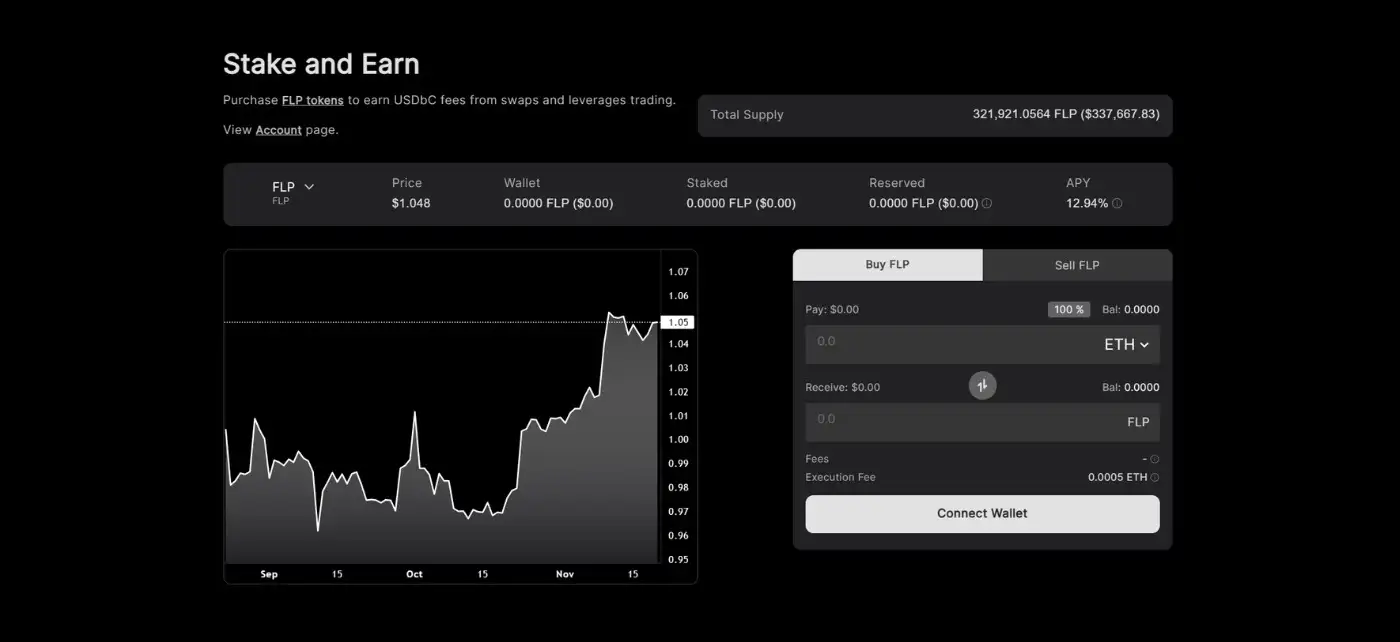Click the Sep label on chart axis

[x=269, y=574]
